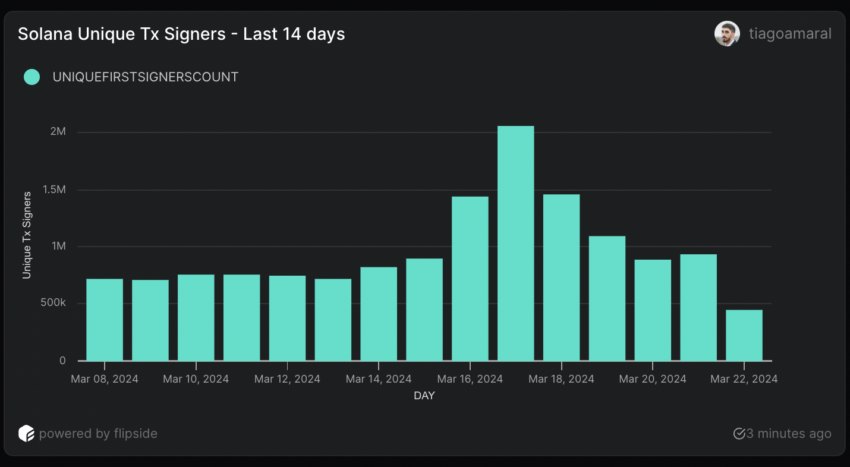Select the tallest bar near 2M

(515, 243)
